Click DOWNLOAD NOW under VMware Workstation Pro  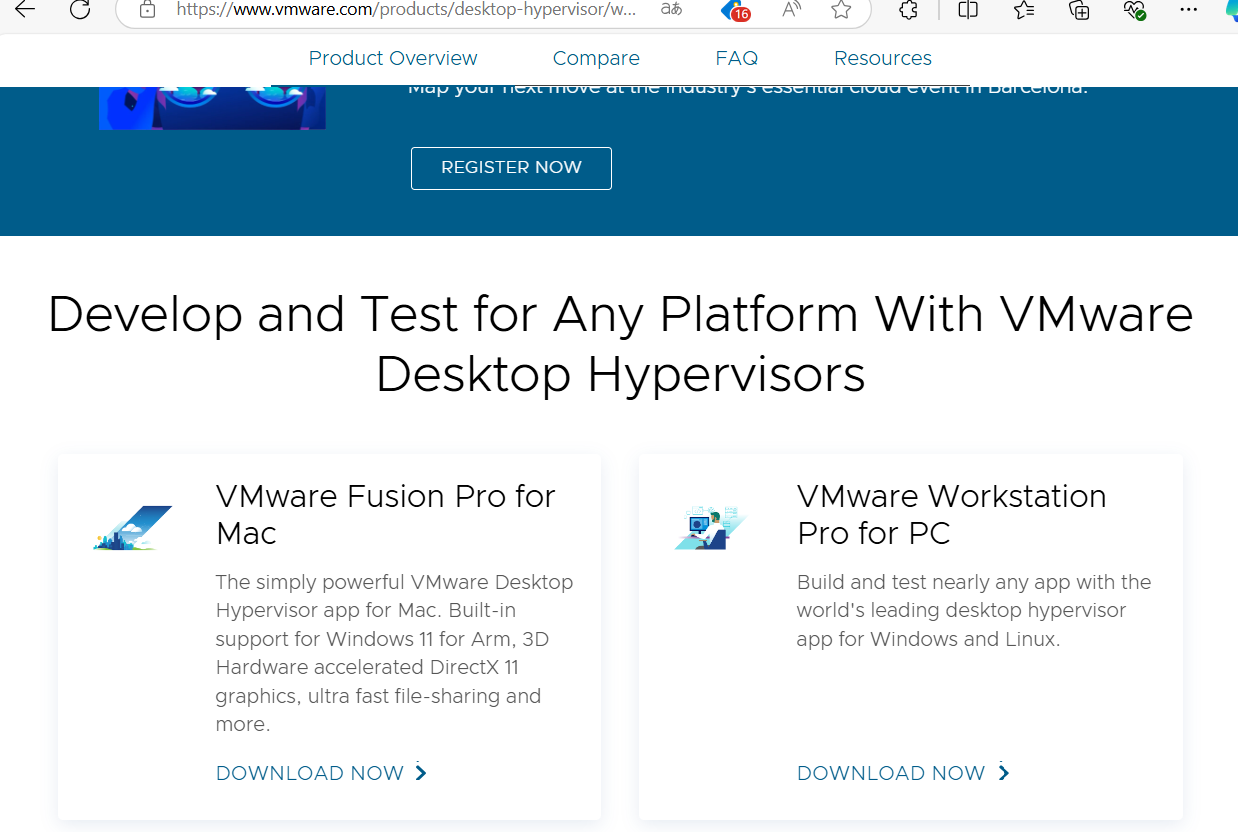pos(903,773)
